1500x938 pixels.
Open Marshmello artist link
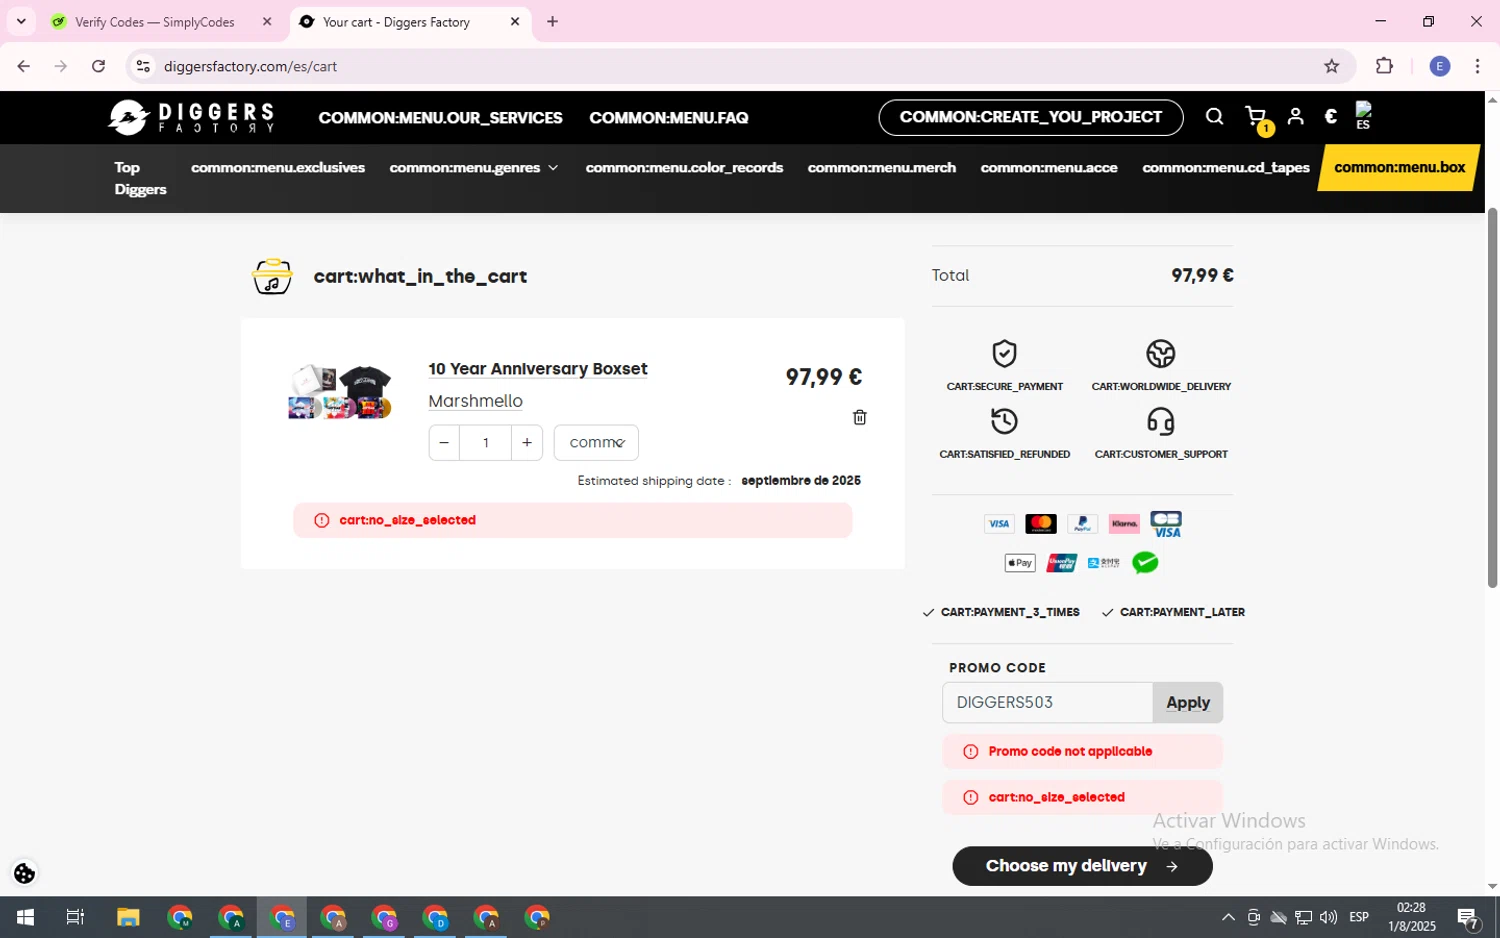click(x=475, y=401)
